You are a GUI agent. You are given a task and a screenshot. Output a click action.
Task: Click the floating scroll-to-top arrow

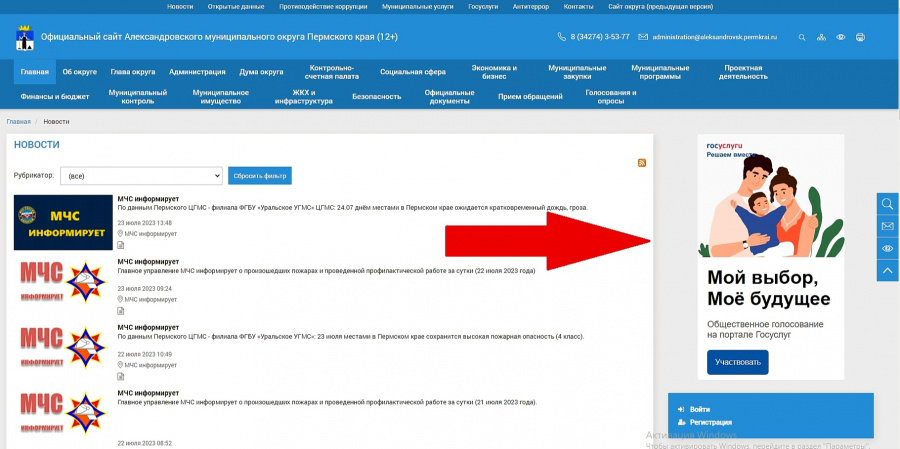click(887, 270)
